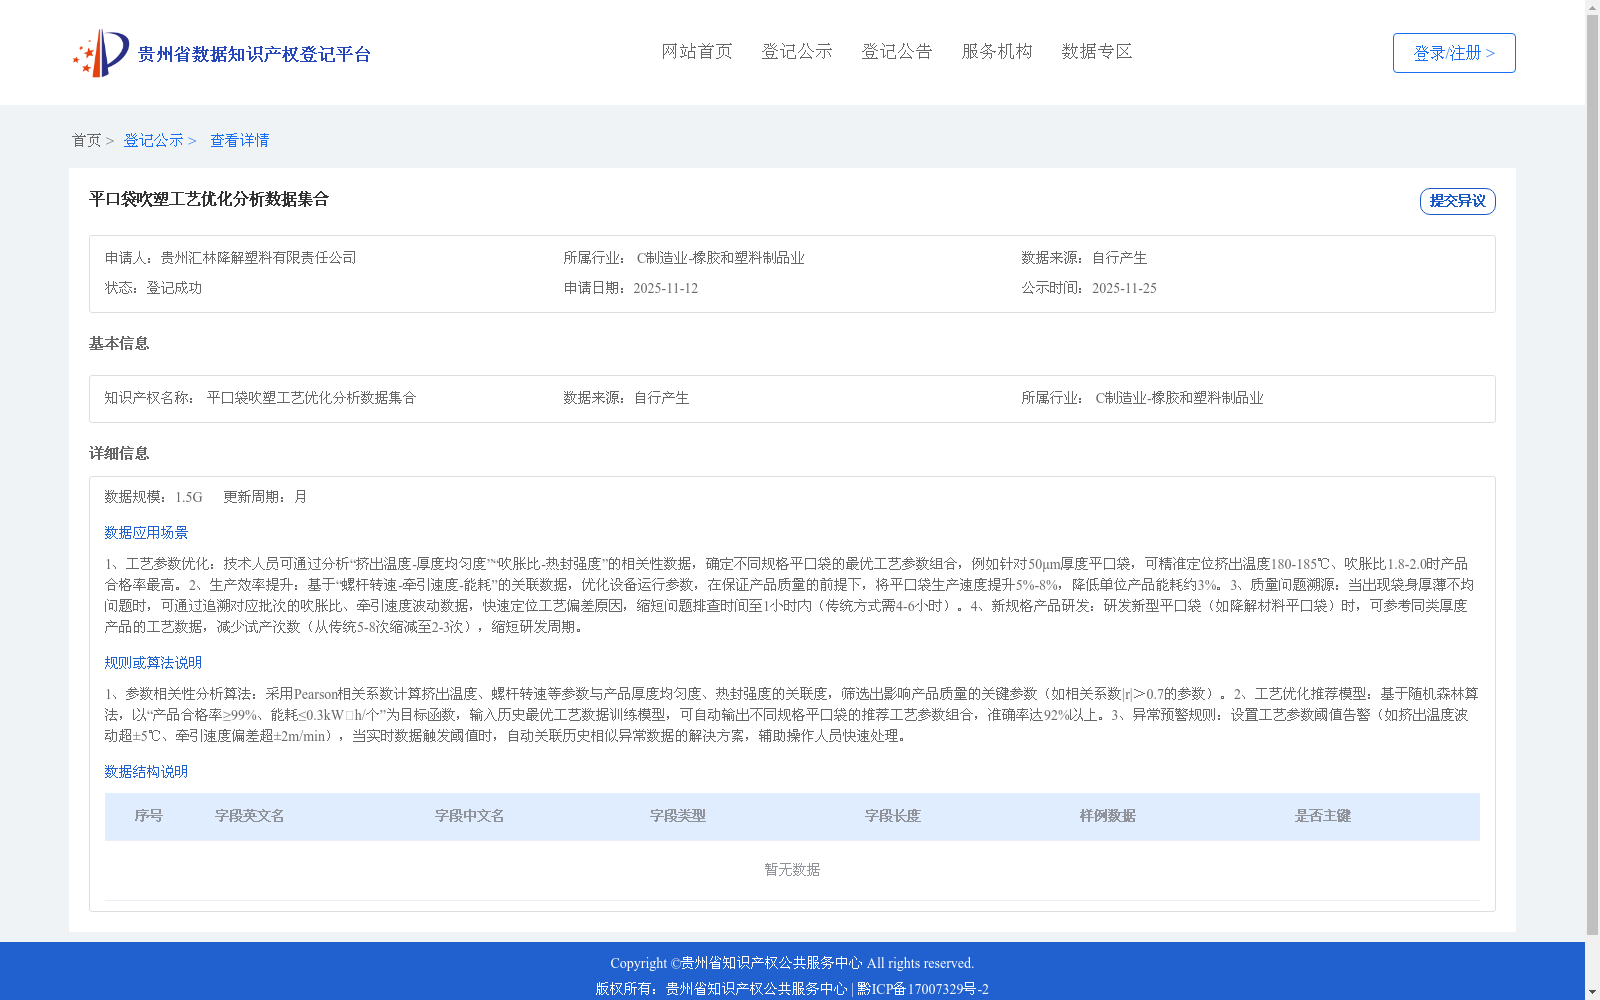The image size is (1600, 1000).
Task: Click the scrollbar down arrow
Action: click(1592, 992)
